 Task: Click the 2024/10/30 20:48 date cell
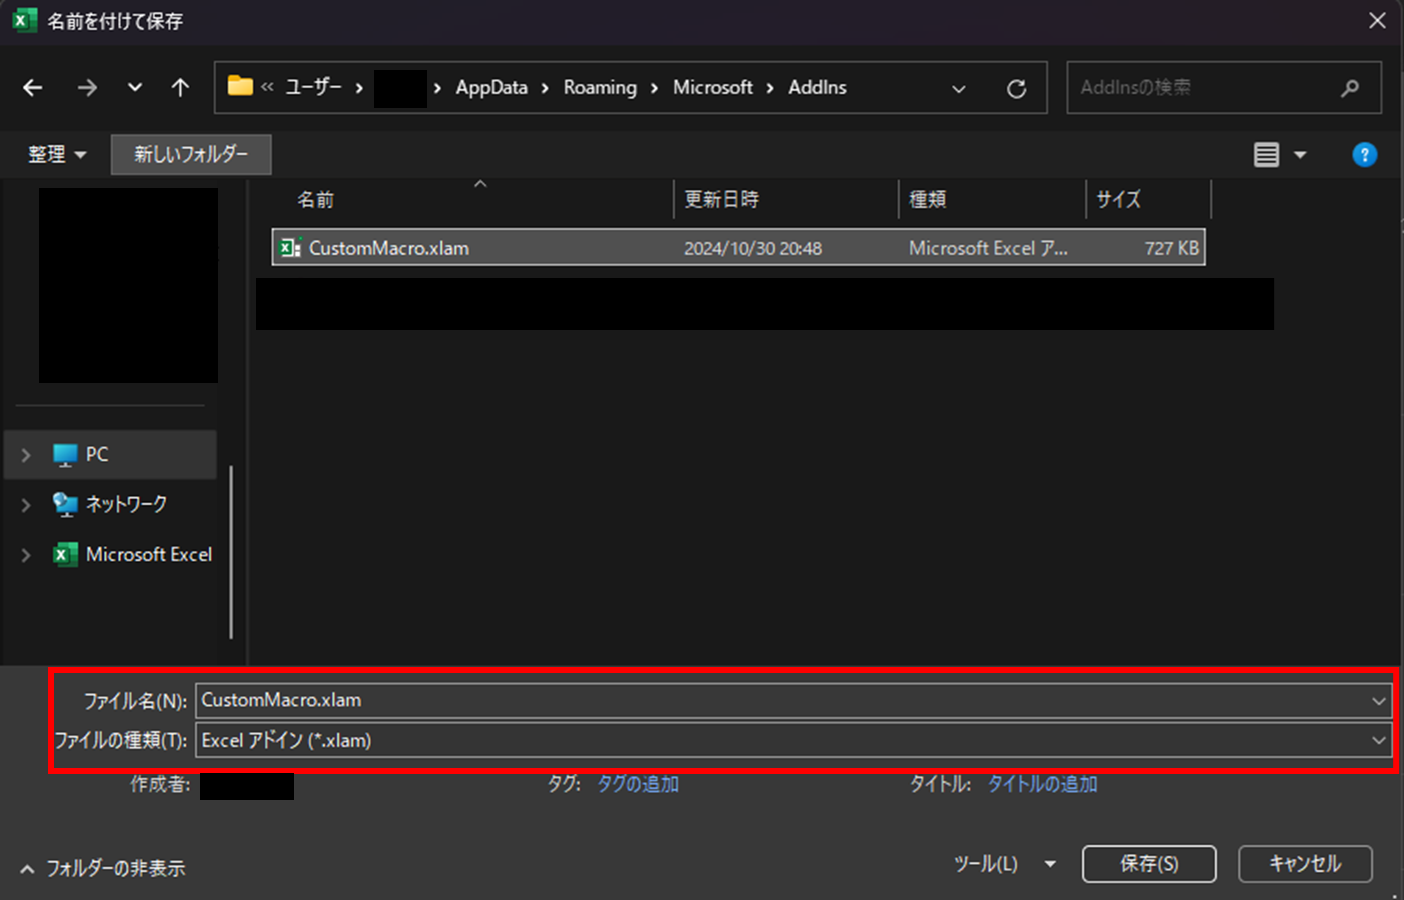753,248
